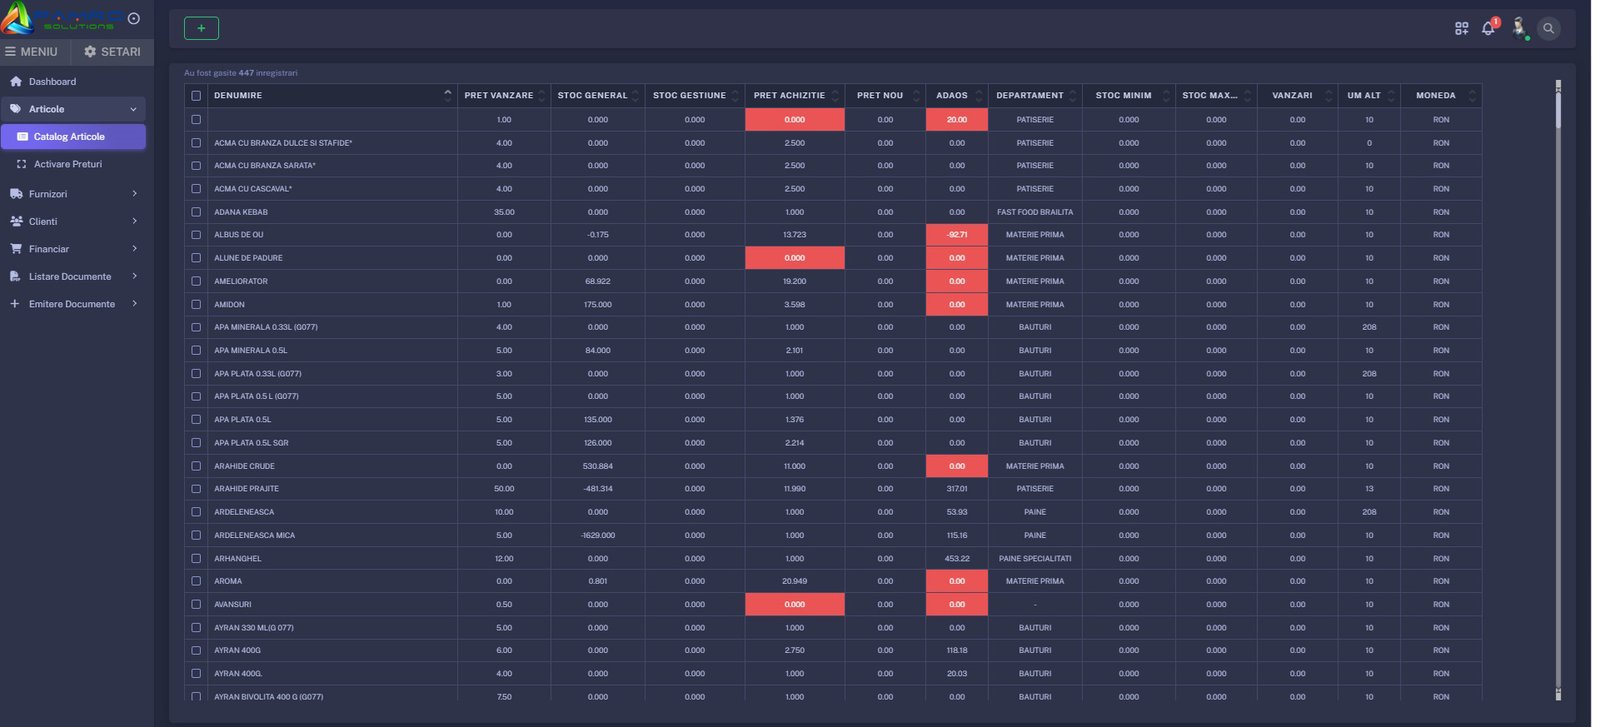This screenshot has height=727, width=1600.
Task: Select the ARAHIDE CRUDE row checkbox
Action: (x=196, y=466)
